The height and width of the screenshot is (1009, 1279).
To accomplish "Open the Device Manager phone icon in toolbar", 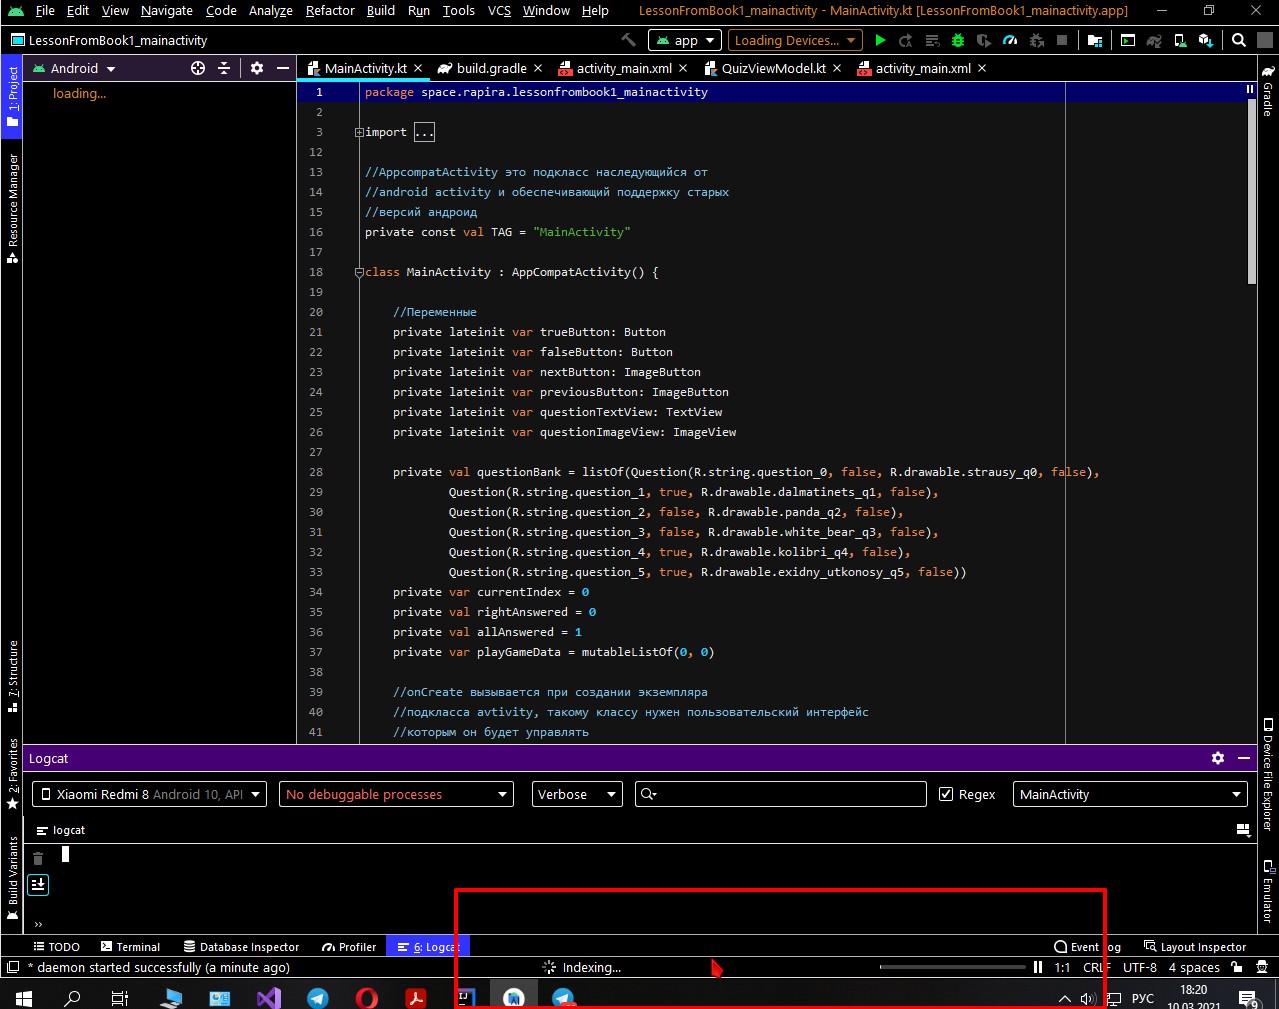I will tap(1180, 40).
